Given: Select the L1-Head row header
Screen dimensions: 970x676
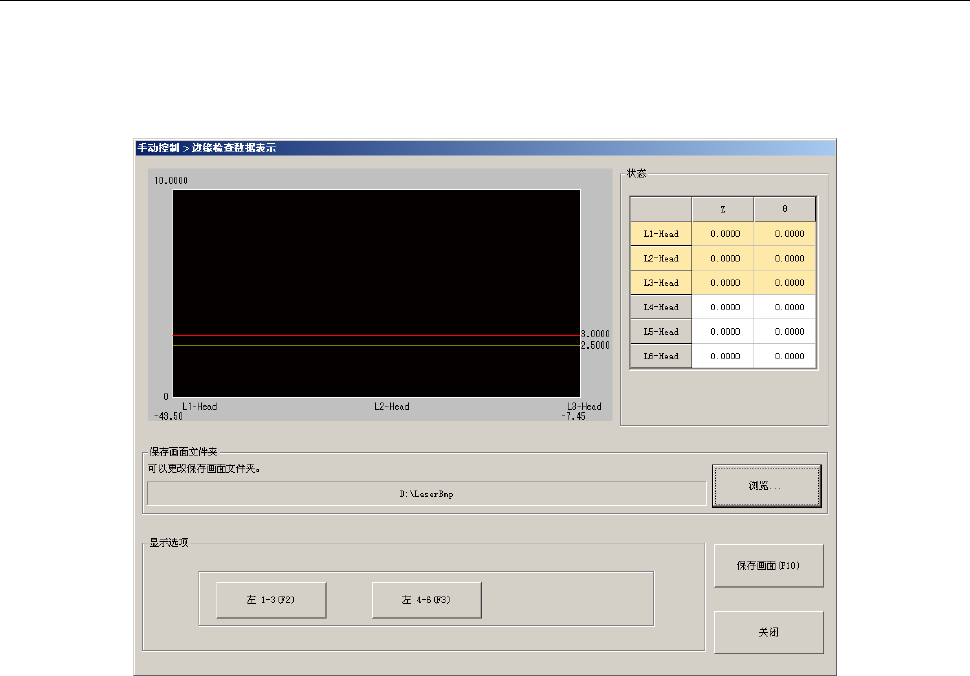Looking at the screenshot, I should 661,234.
